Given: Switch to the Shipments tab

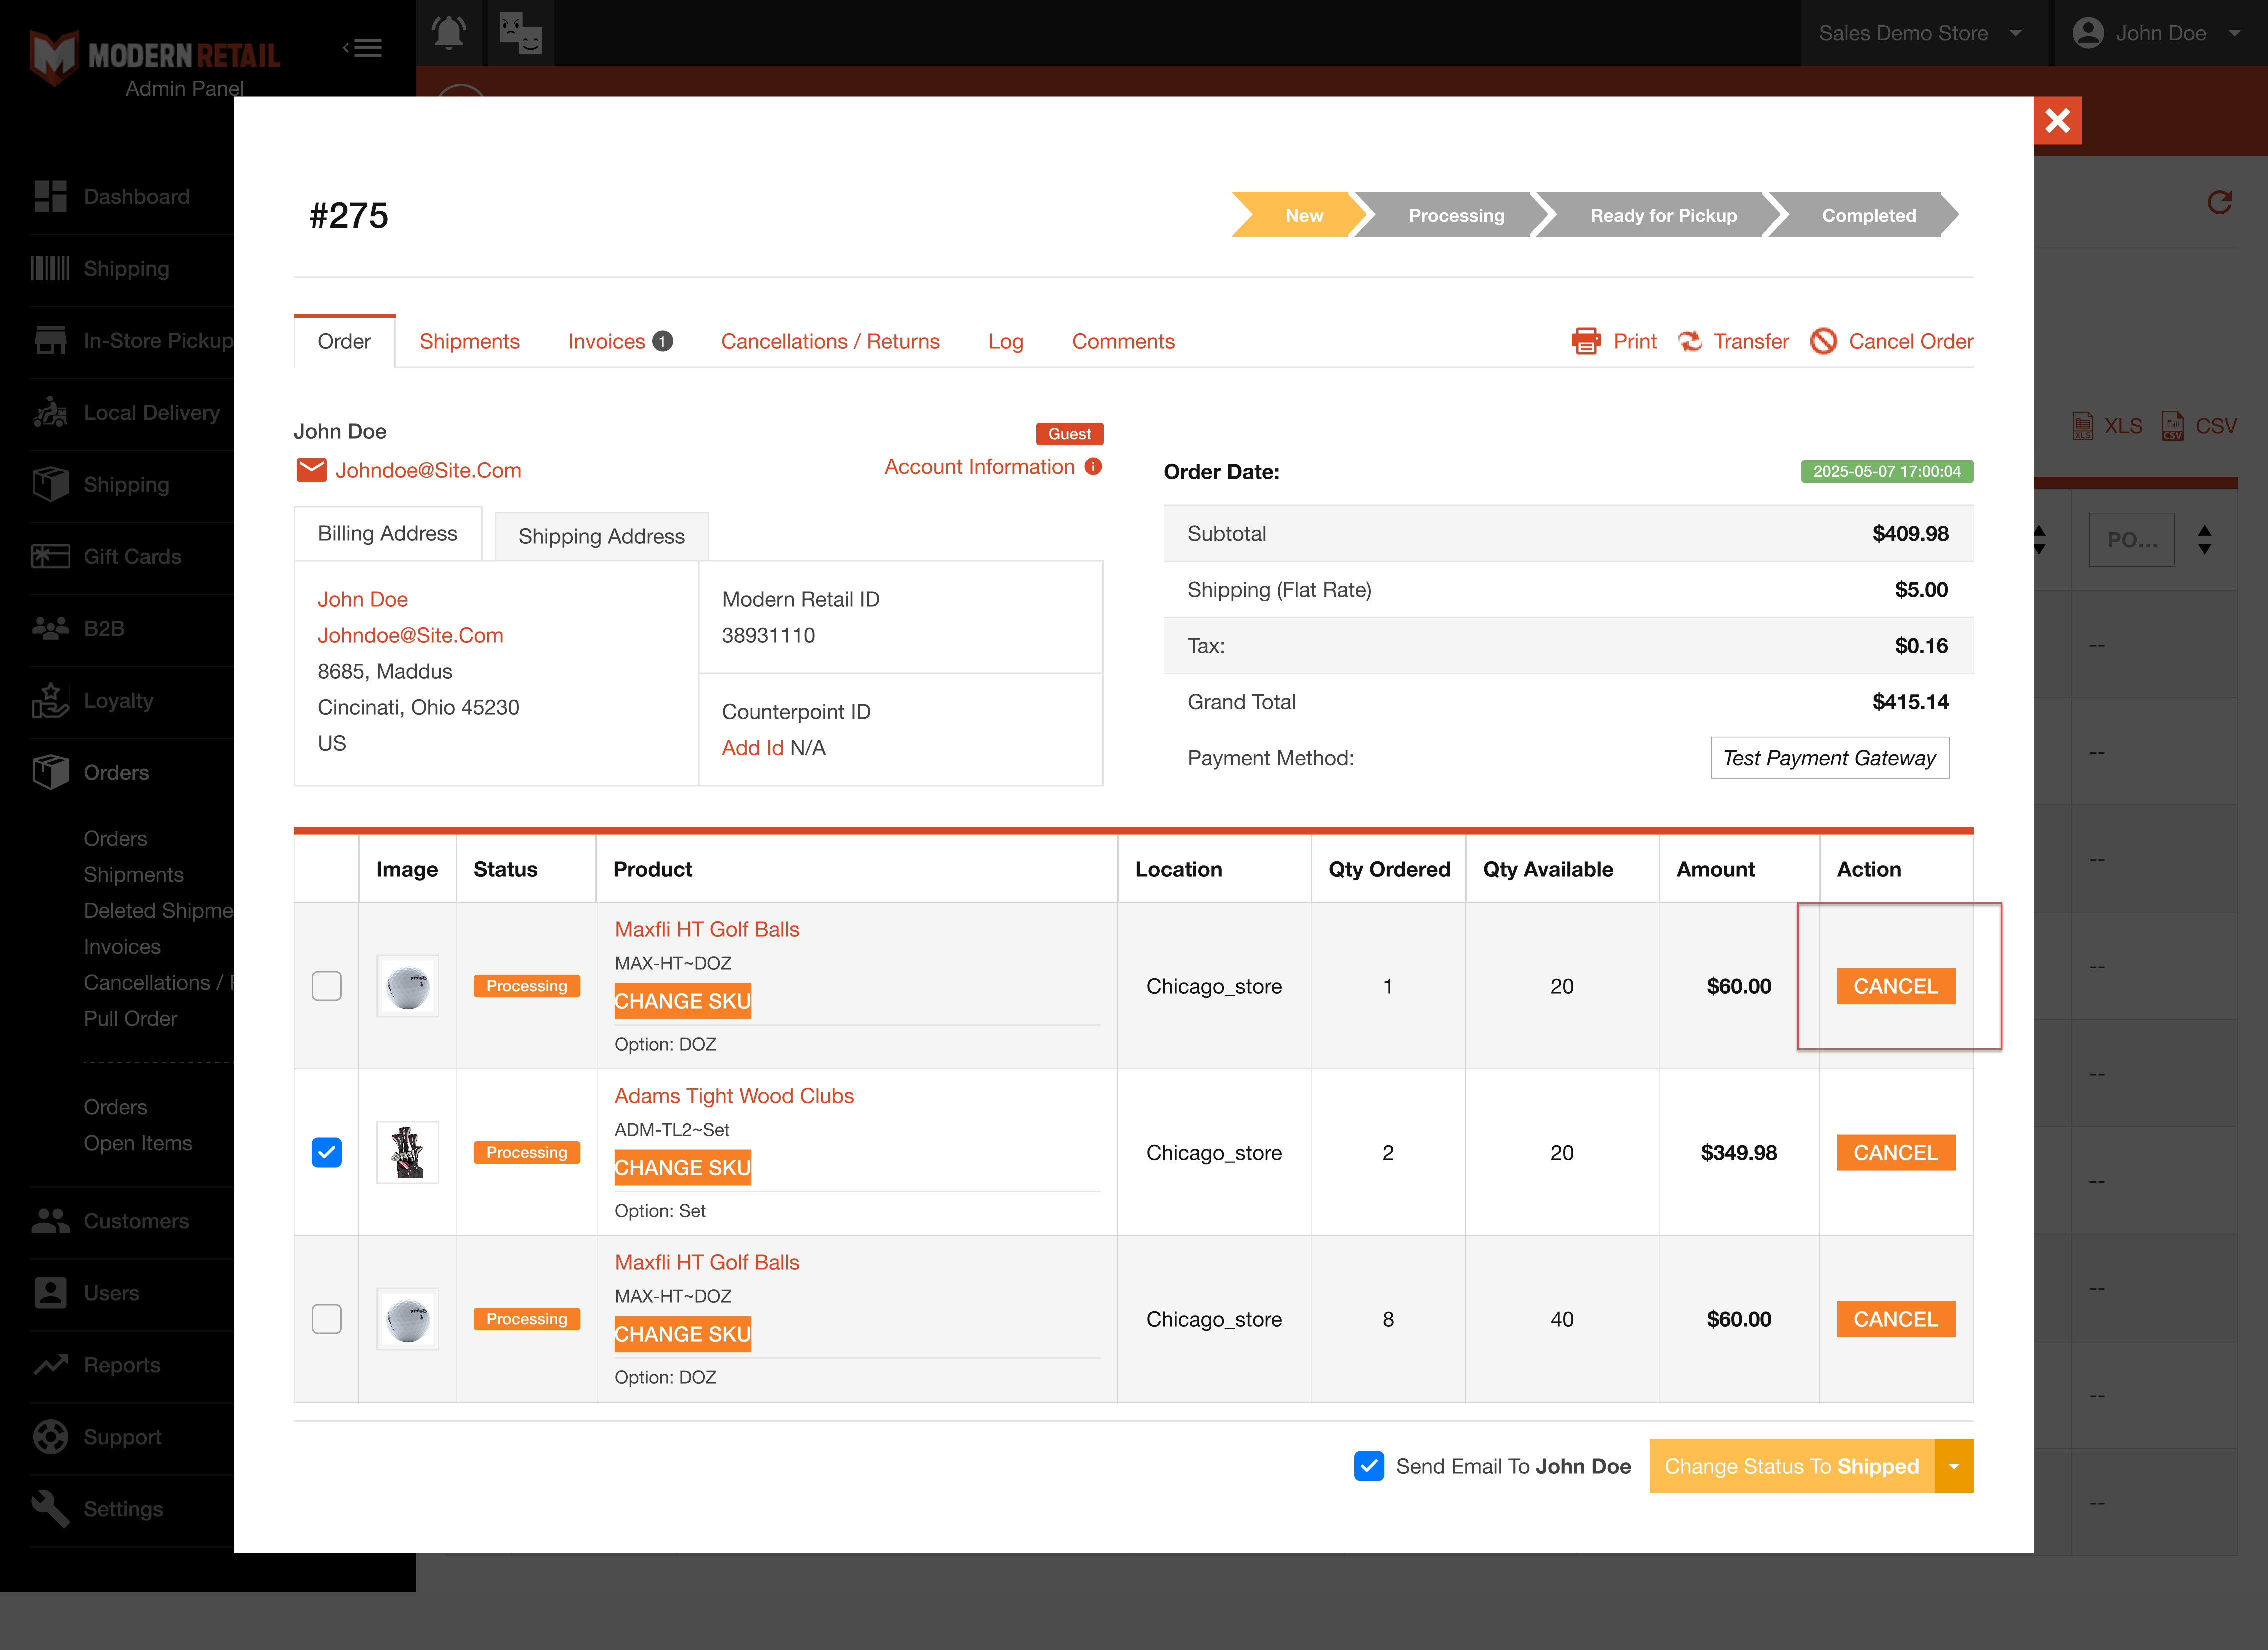Looking at the screenshot, I should [x=470, y=342].
